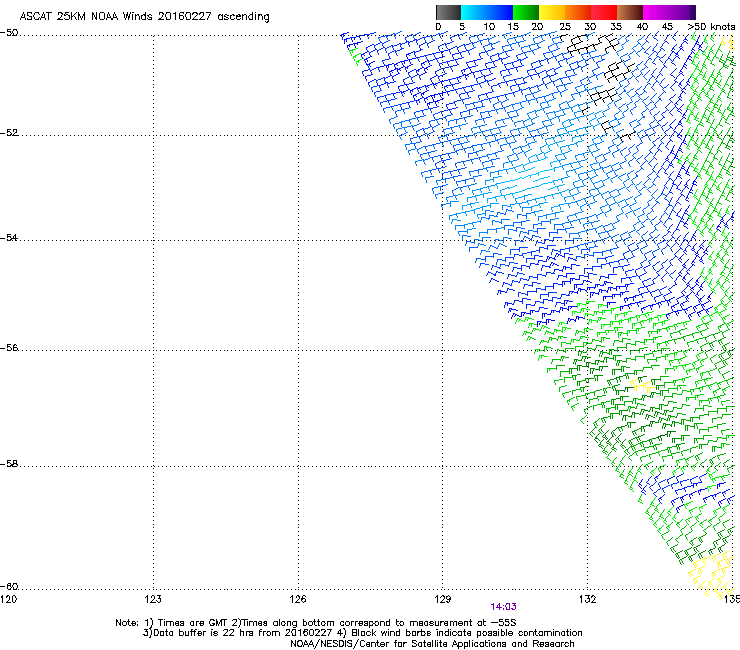Click the latitude label '-54'
The image size is (740, 650).
tap(9, 238)
